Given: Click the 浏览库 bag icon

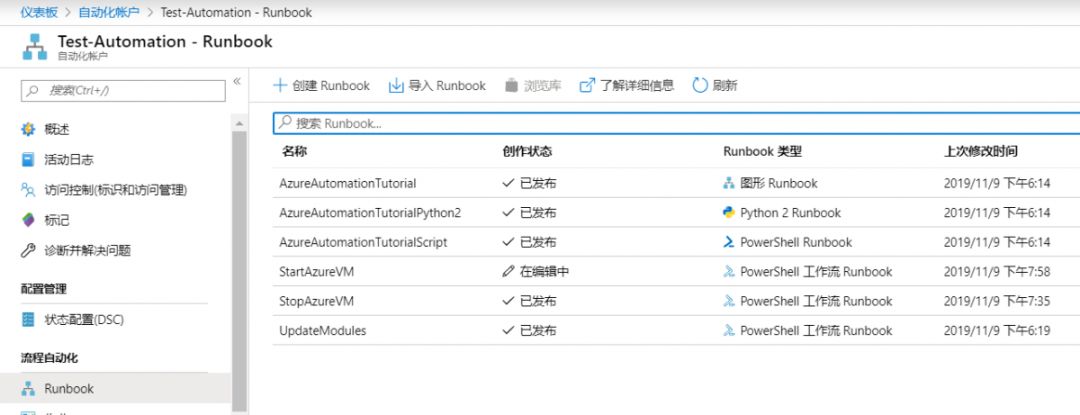Looking at the screenshot, I should tap(511, 85).
